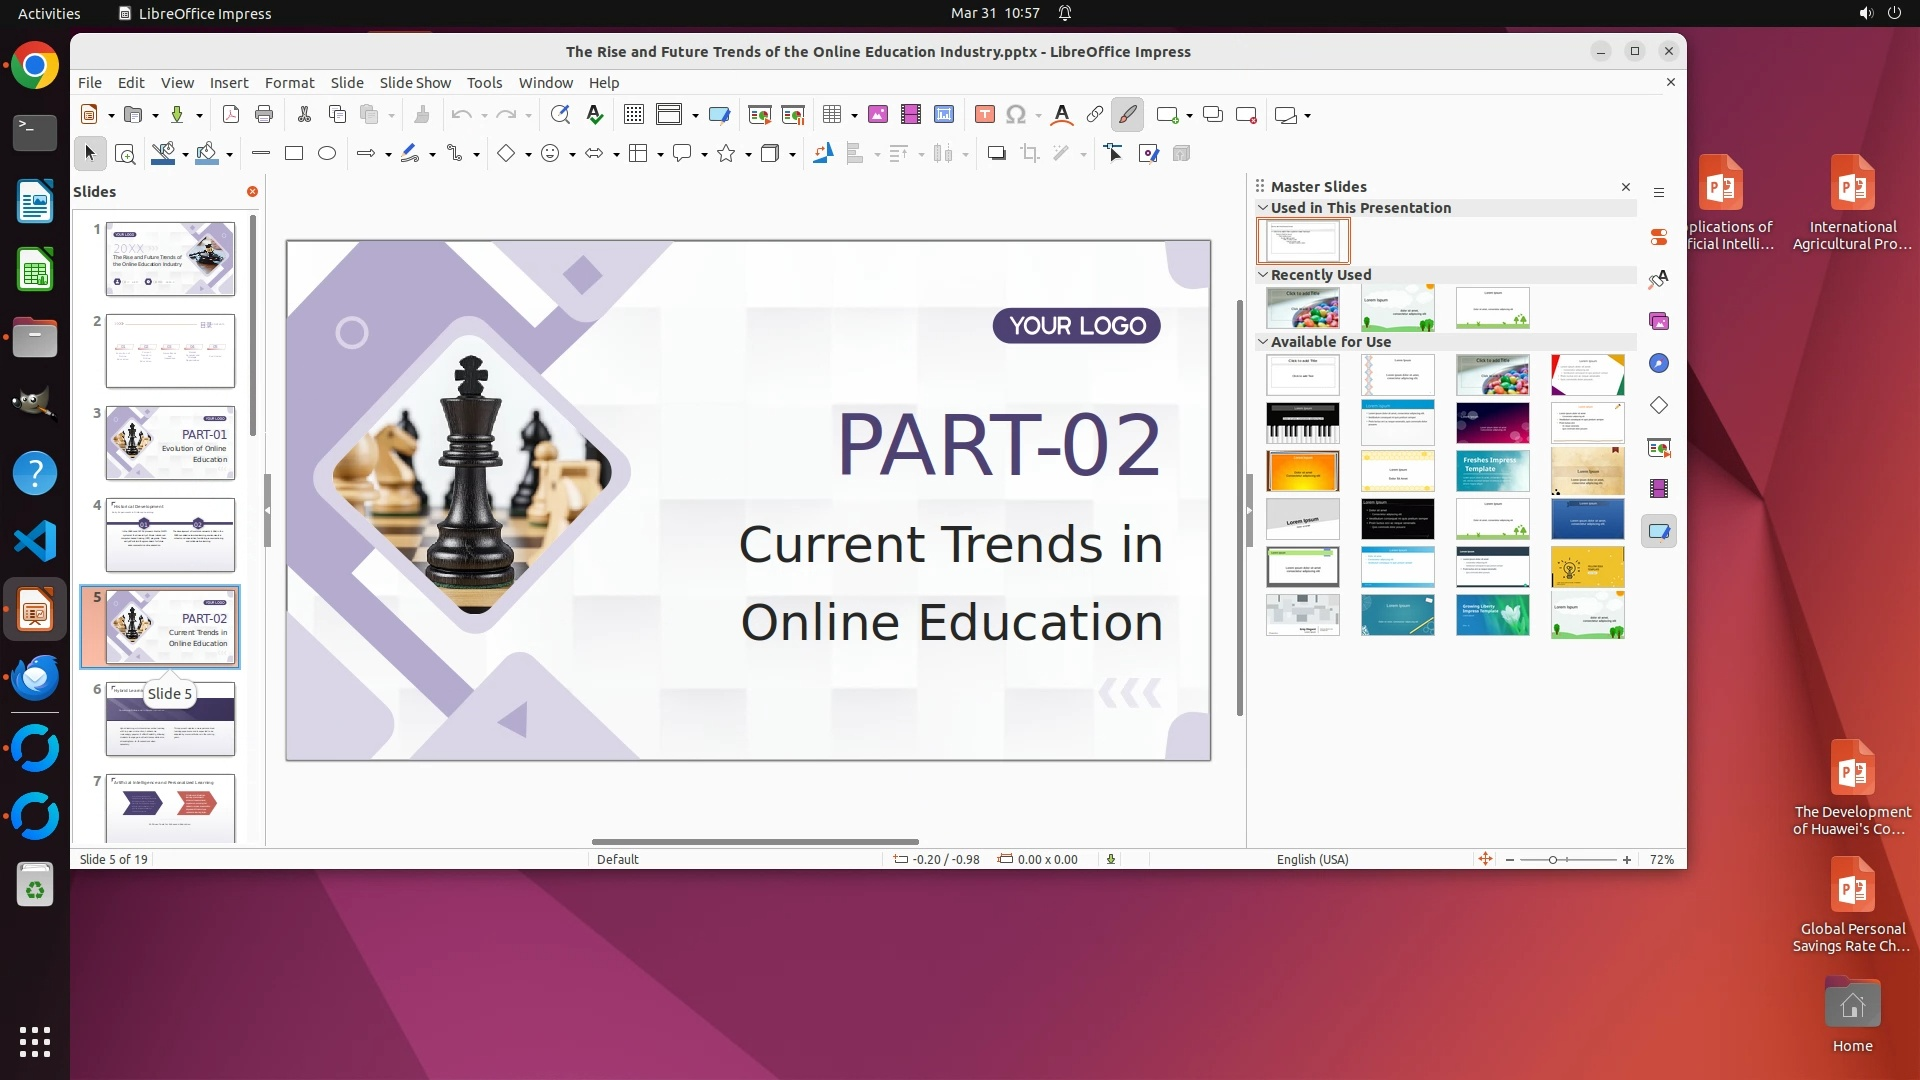Click English (USA) language in status bar
The image size is (1920, 1080).
1312,859
